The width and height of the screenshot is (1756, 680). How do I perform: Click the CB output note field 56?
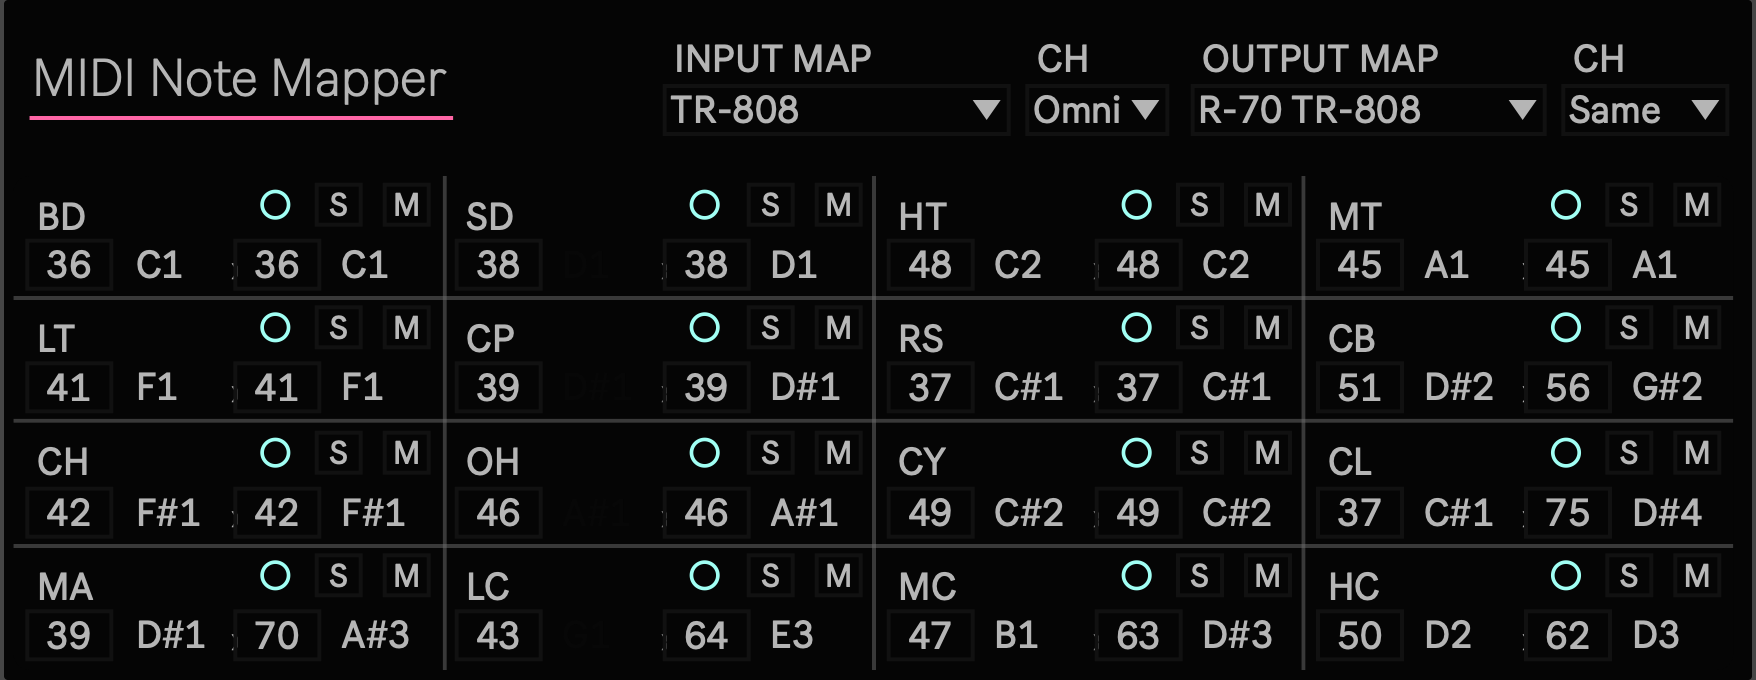(x=1567, y=387)
